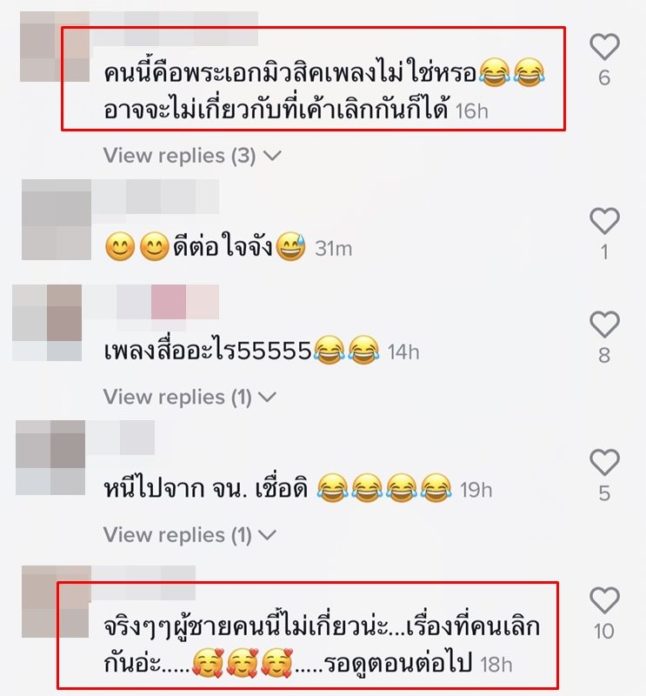Open avatar of the 18h commenter
The height and width of the screenshot is (696, 646).
(56, 601)
